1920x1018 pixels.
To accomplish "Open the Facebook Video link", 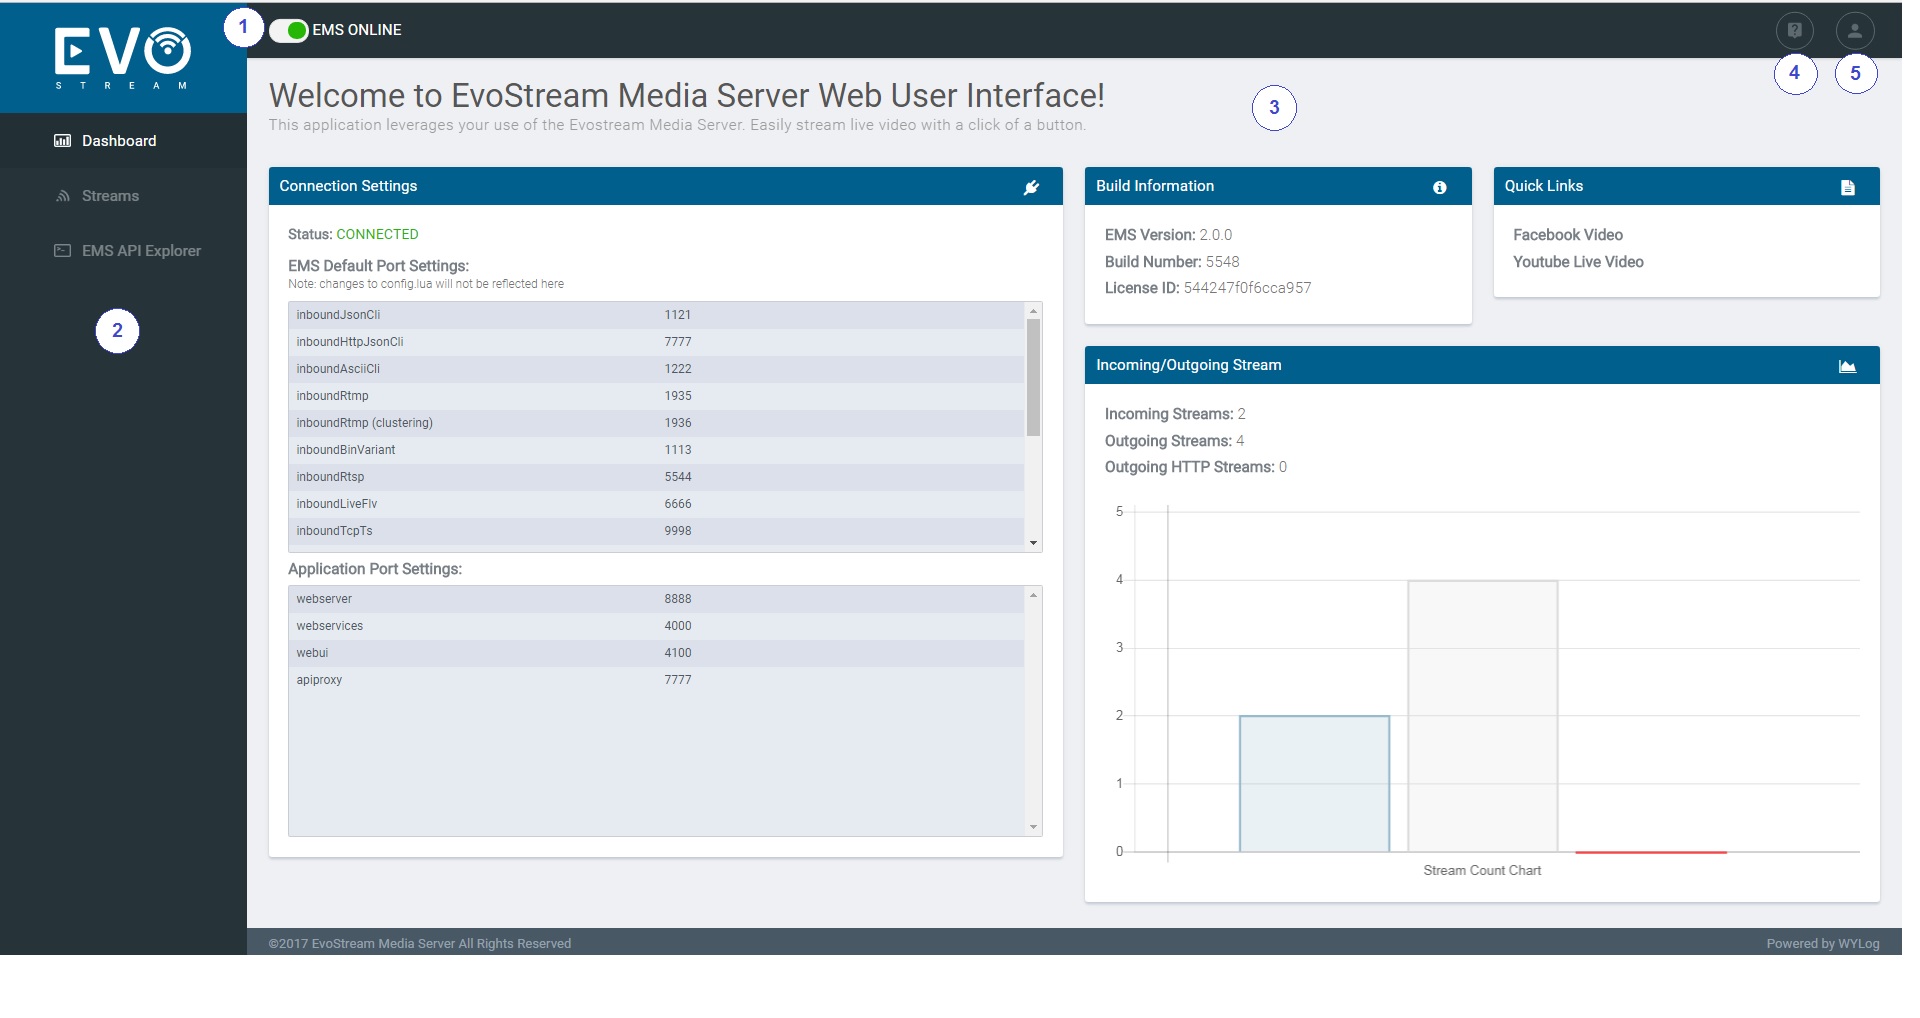I will [1567, 235].
